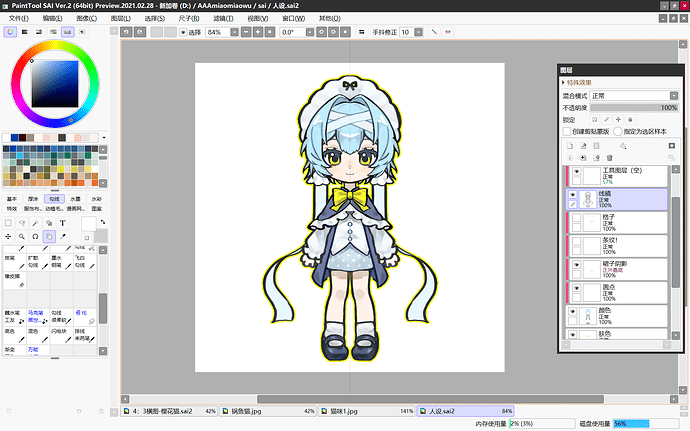Select the 颜色 layer thumbnail
The image size is (690, 431).
click(588, 316)
